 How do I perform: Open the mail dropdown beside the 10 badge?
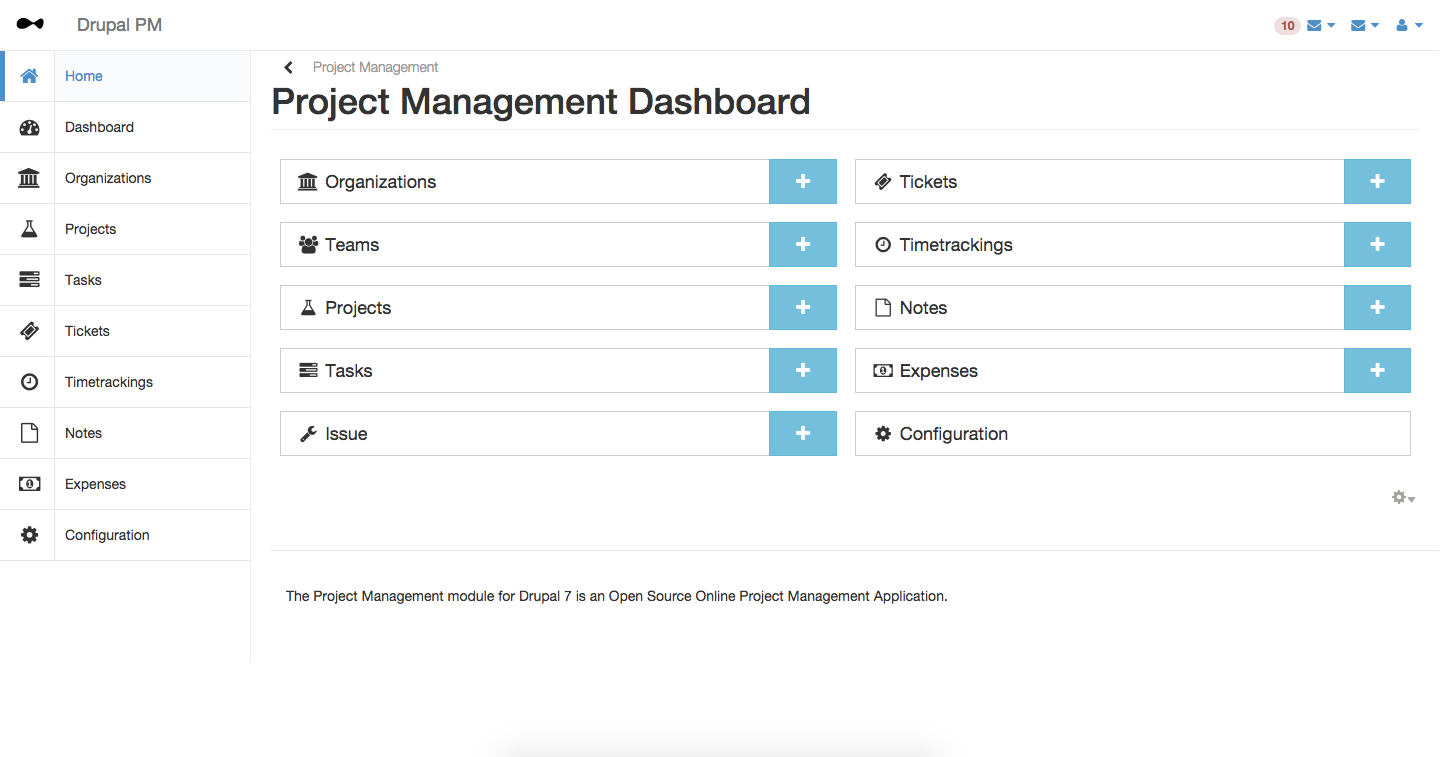click(1320, 26)
